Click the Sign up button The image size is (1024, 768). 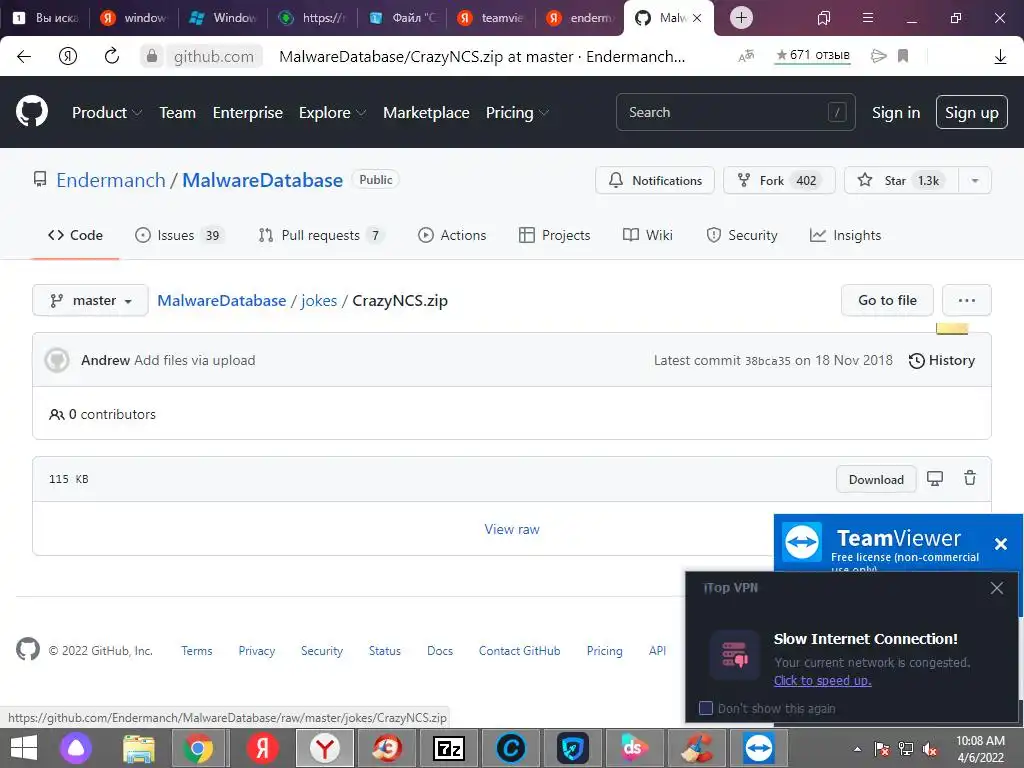971,112
